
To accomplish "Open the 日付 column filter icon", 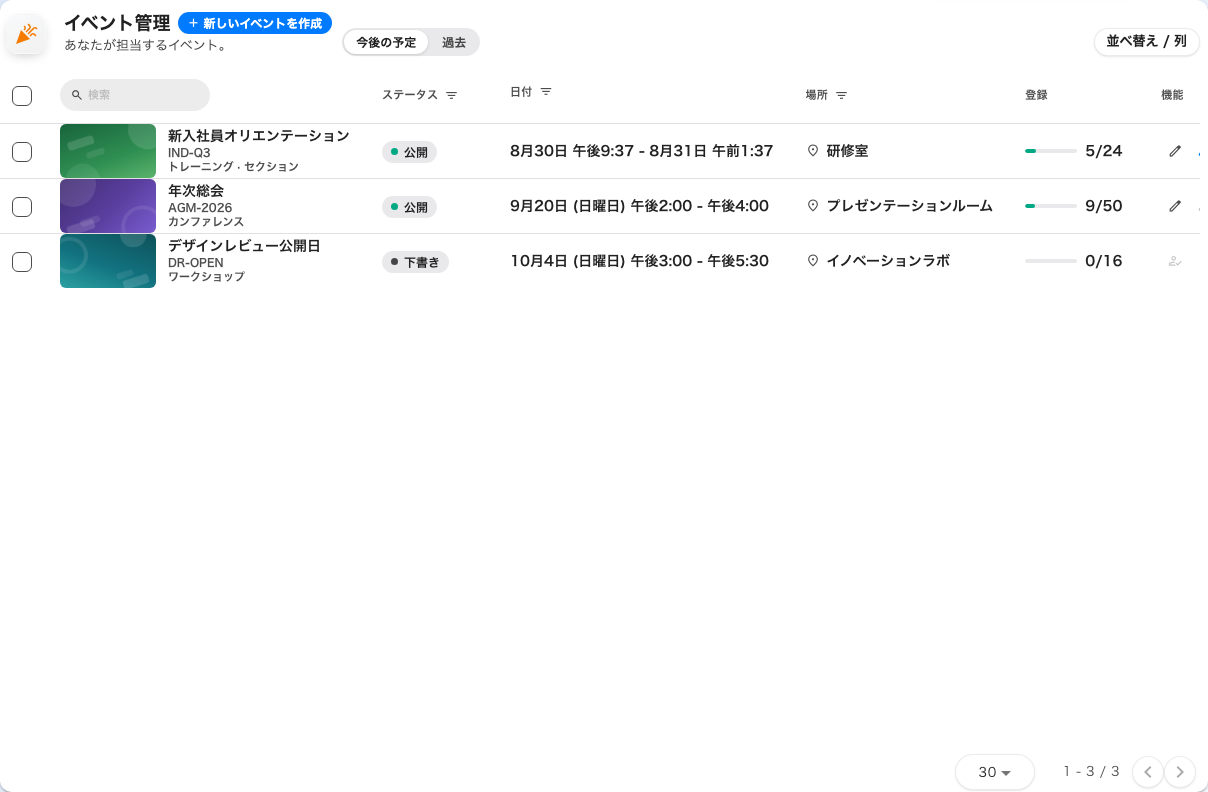I will [x=546, y=91].
